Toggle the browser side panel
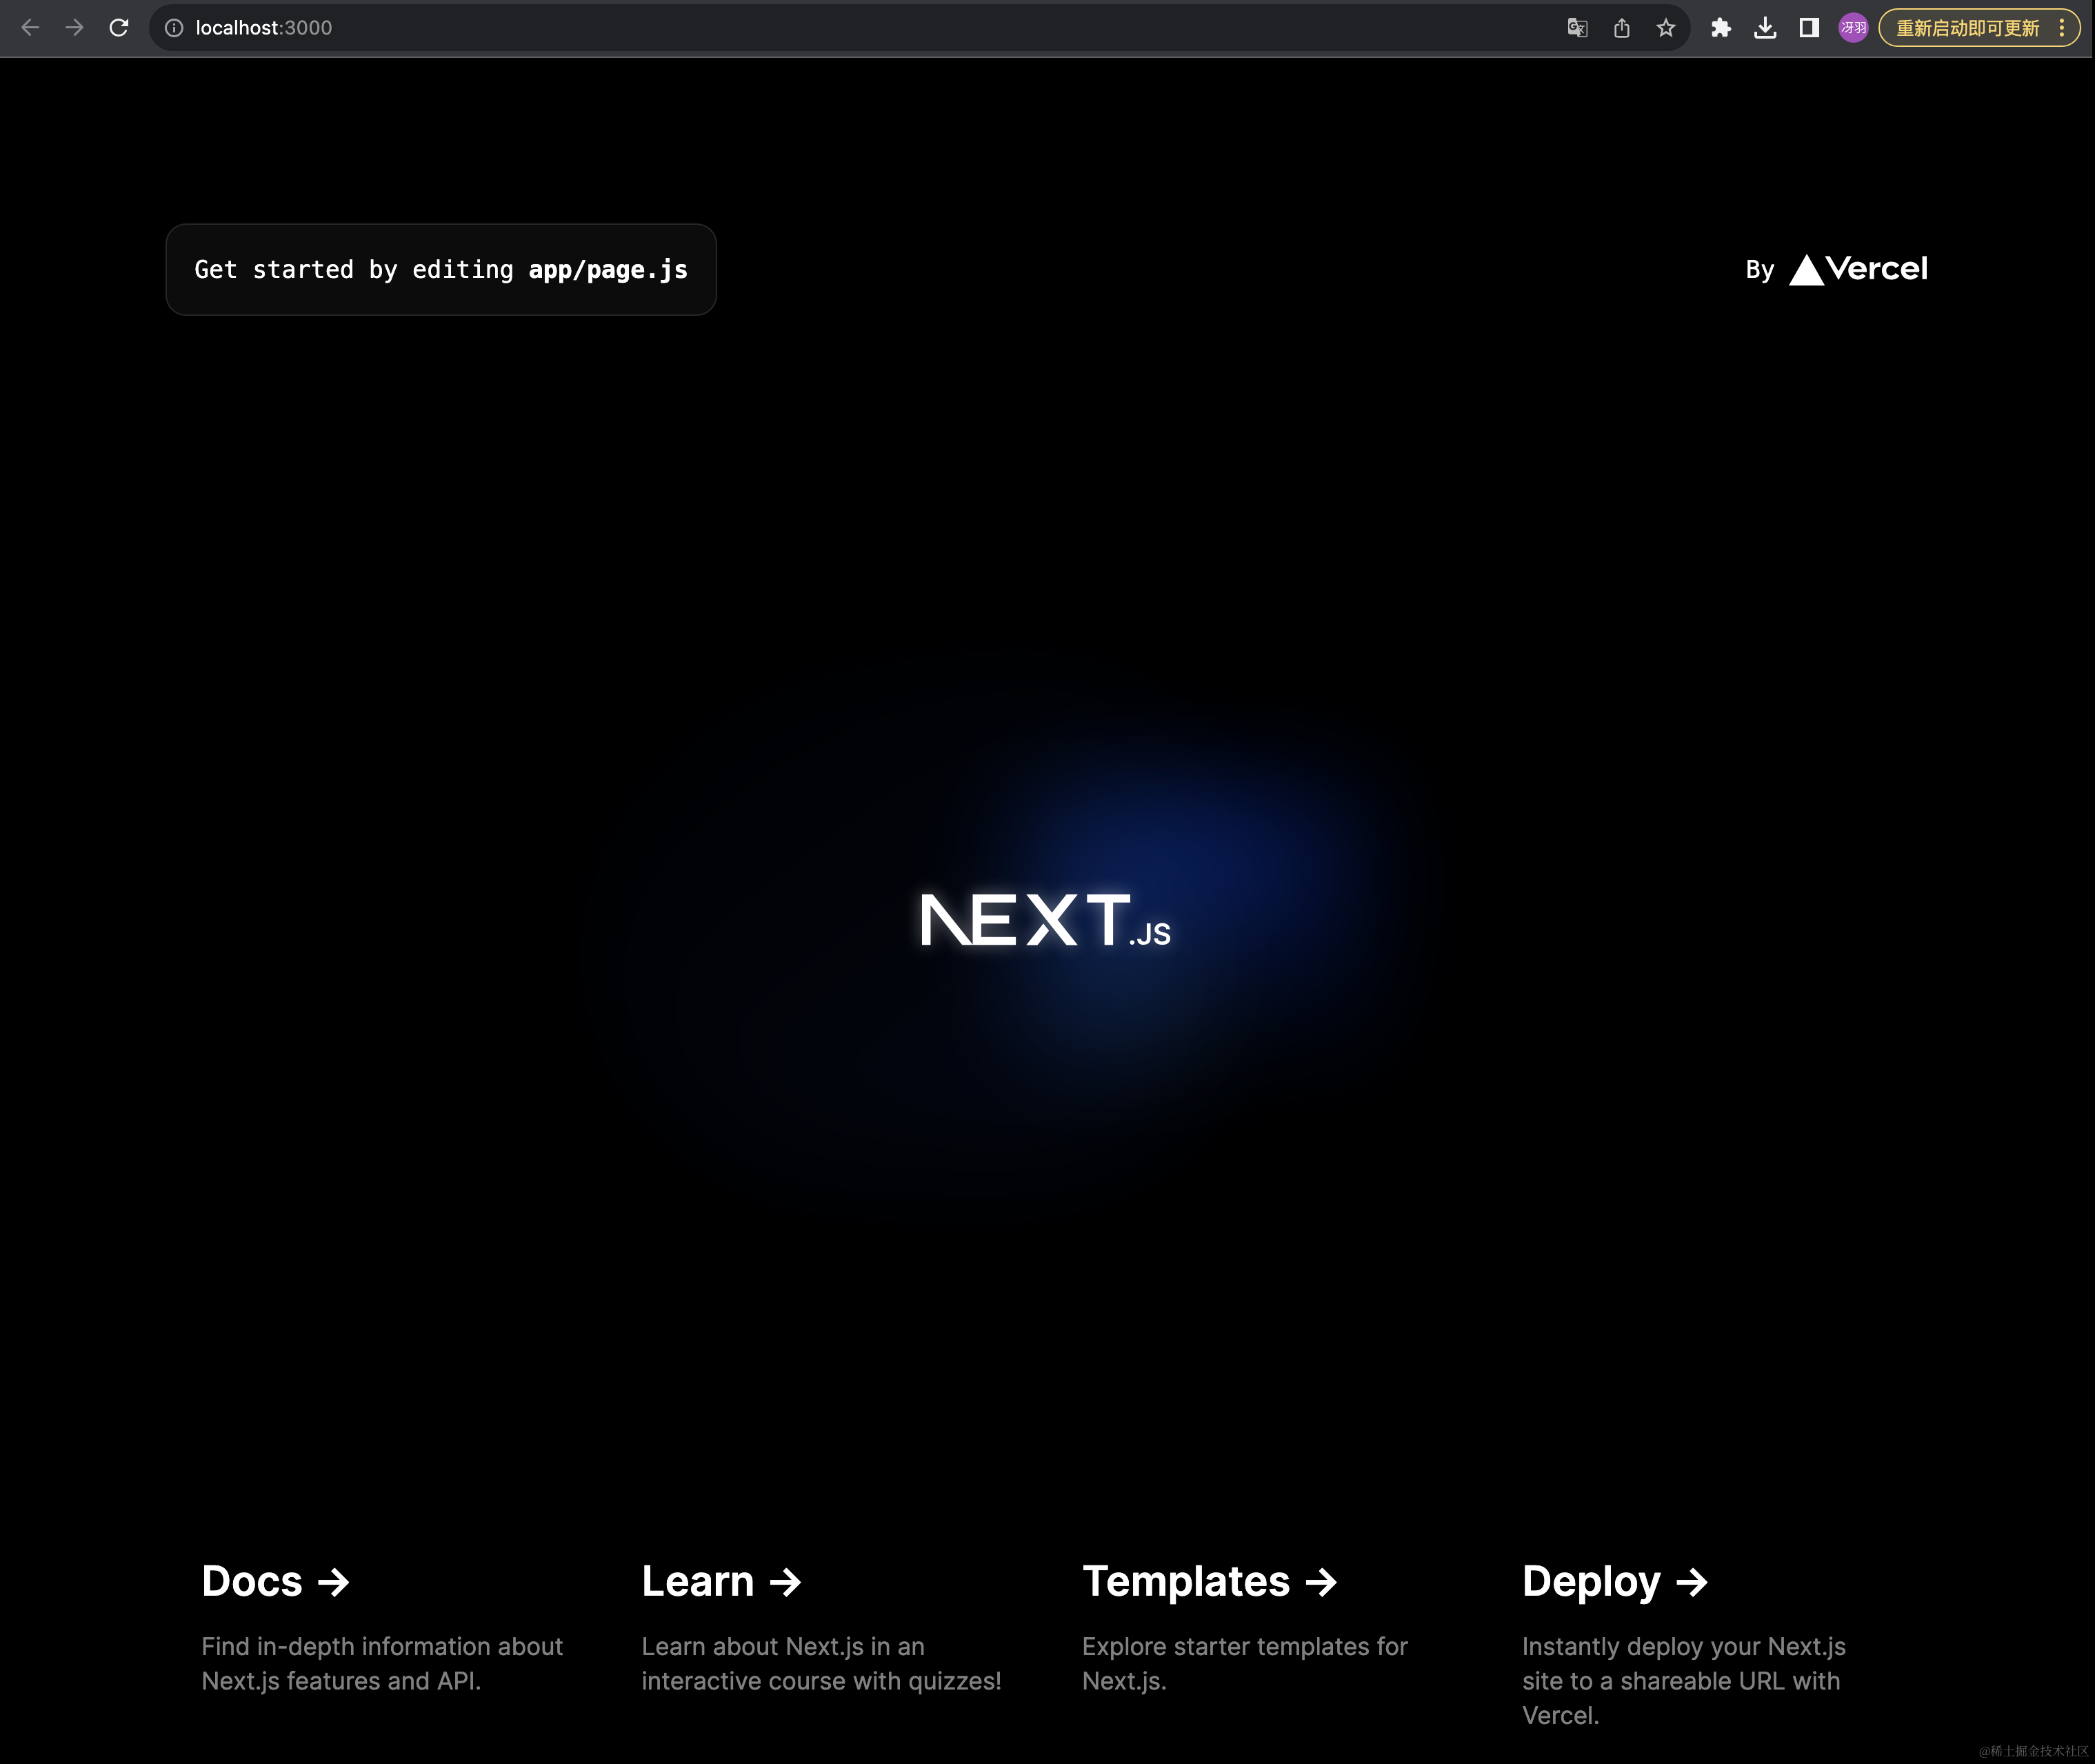 (x=1809, y=28)
